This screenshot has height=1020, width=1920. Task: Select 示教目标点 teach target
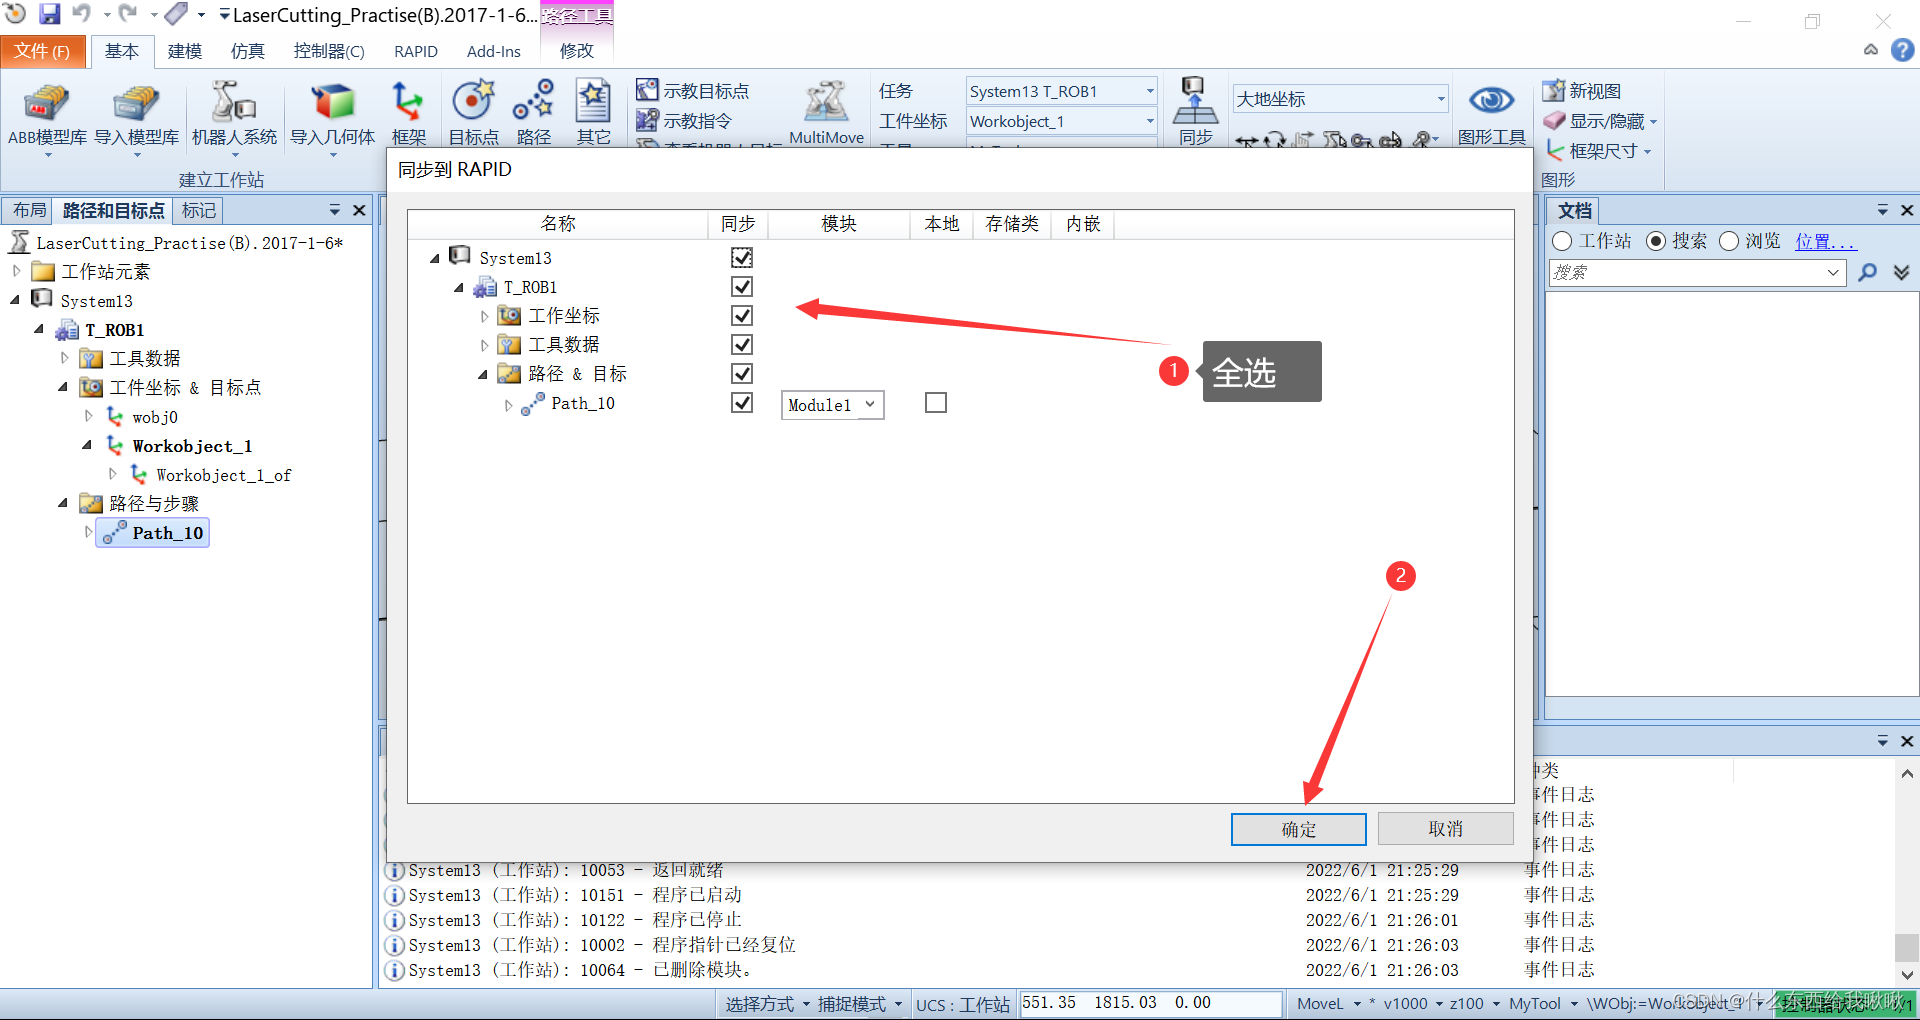(x=693, y=91)
